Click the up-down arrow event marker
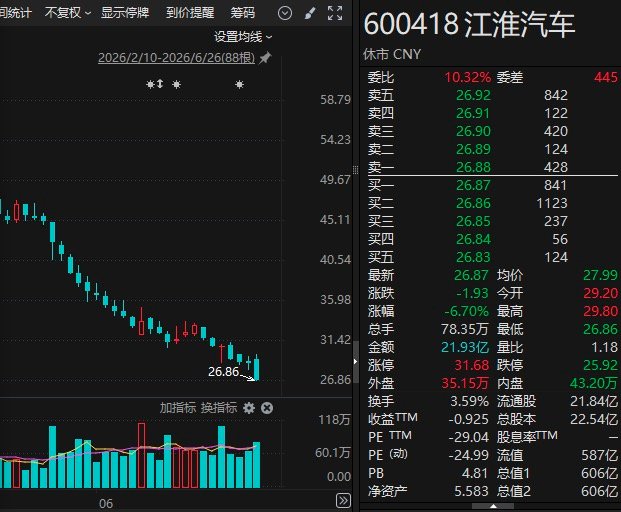 pos(160,84)
